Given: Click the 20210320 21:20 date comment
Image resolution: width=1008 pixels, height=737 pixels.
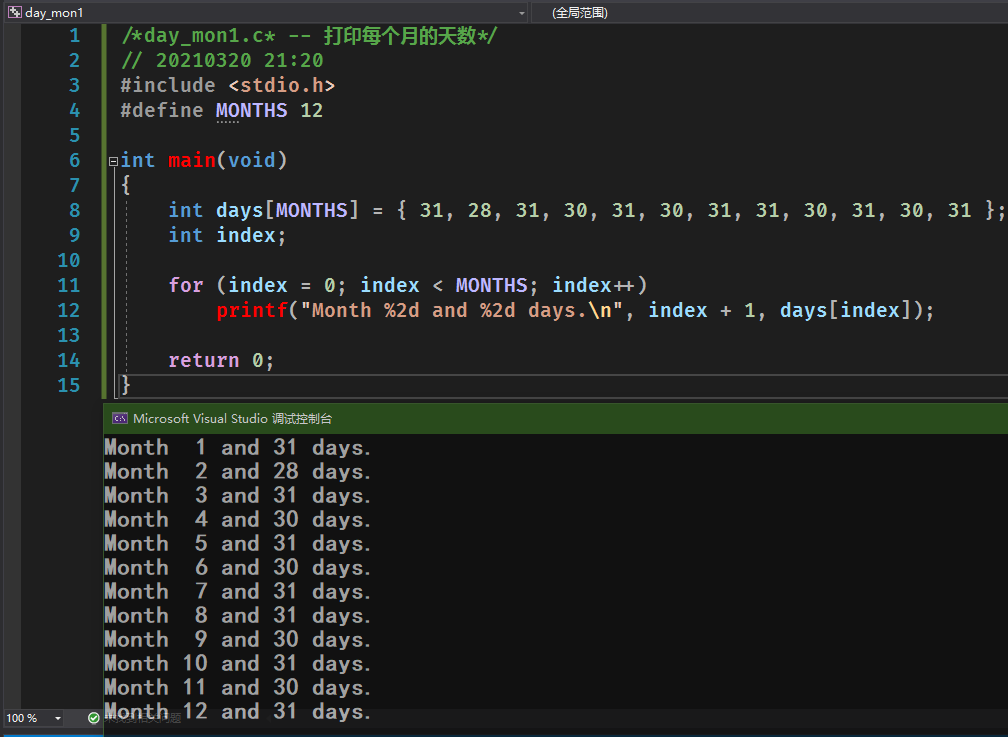Looking at the screenshot, I should (222, 60).
